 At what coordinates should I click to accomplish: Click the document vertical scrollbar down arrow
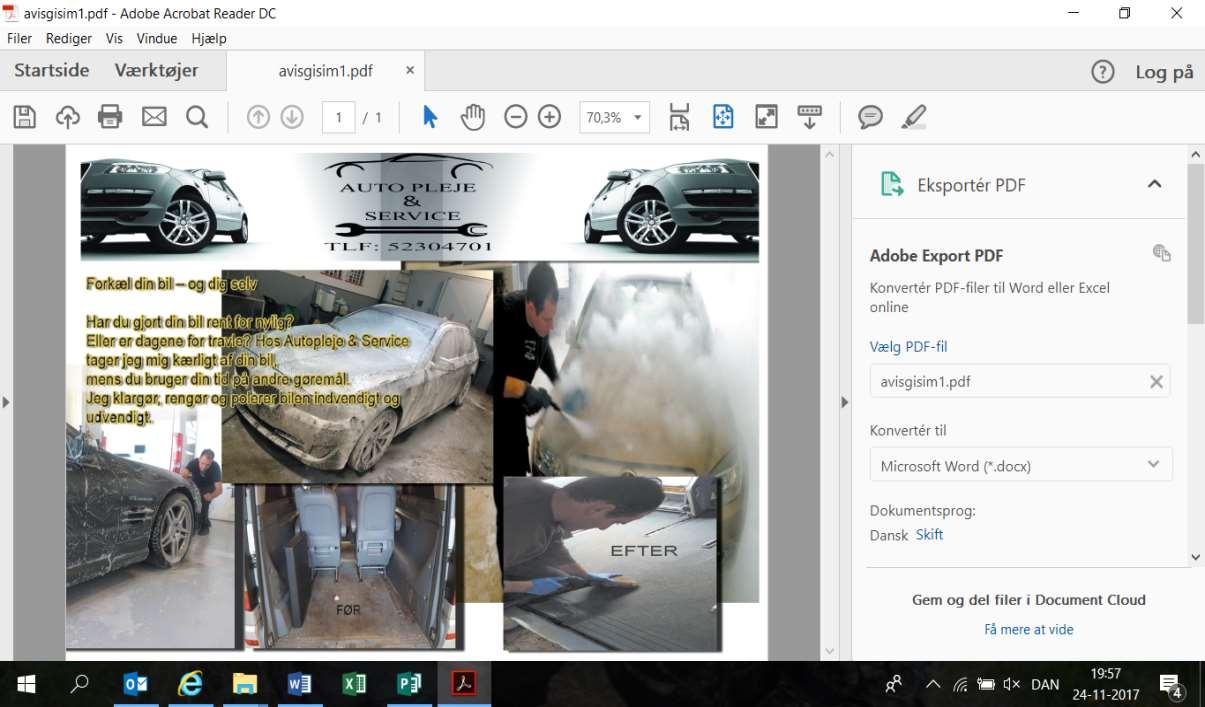point(828,651)
